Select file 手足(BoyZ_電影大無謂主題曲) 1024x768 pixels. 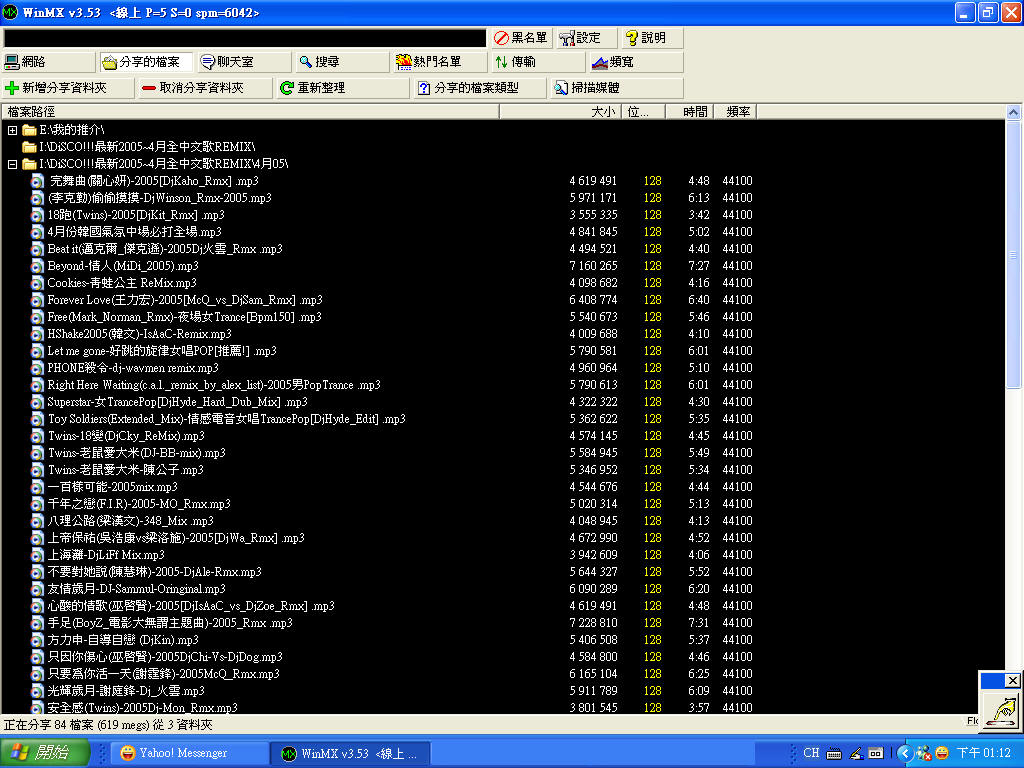point(170,622)
